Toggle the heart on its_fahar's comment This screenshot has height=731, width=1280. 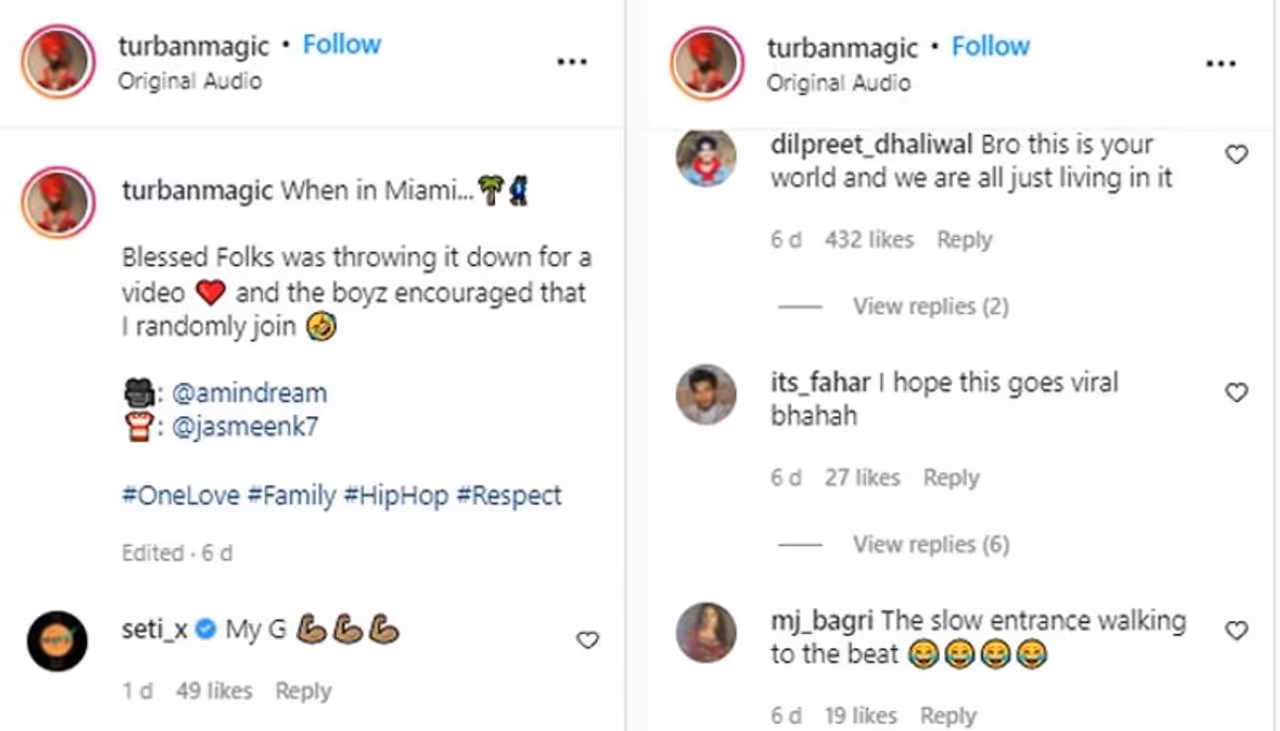1237,393
